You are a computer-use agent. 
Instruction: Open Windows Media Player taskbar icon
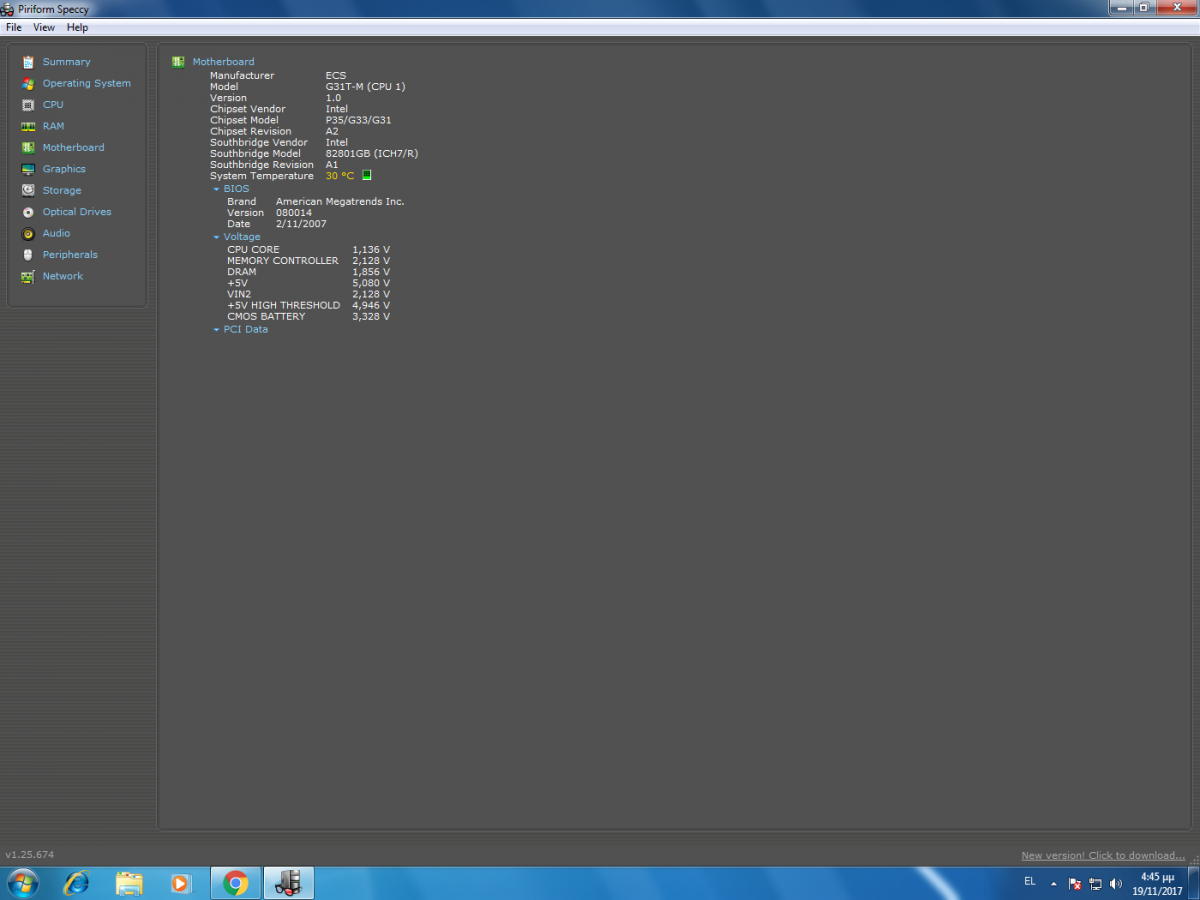click(181, 883)
